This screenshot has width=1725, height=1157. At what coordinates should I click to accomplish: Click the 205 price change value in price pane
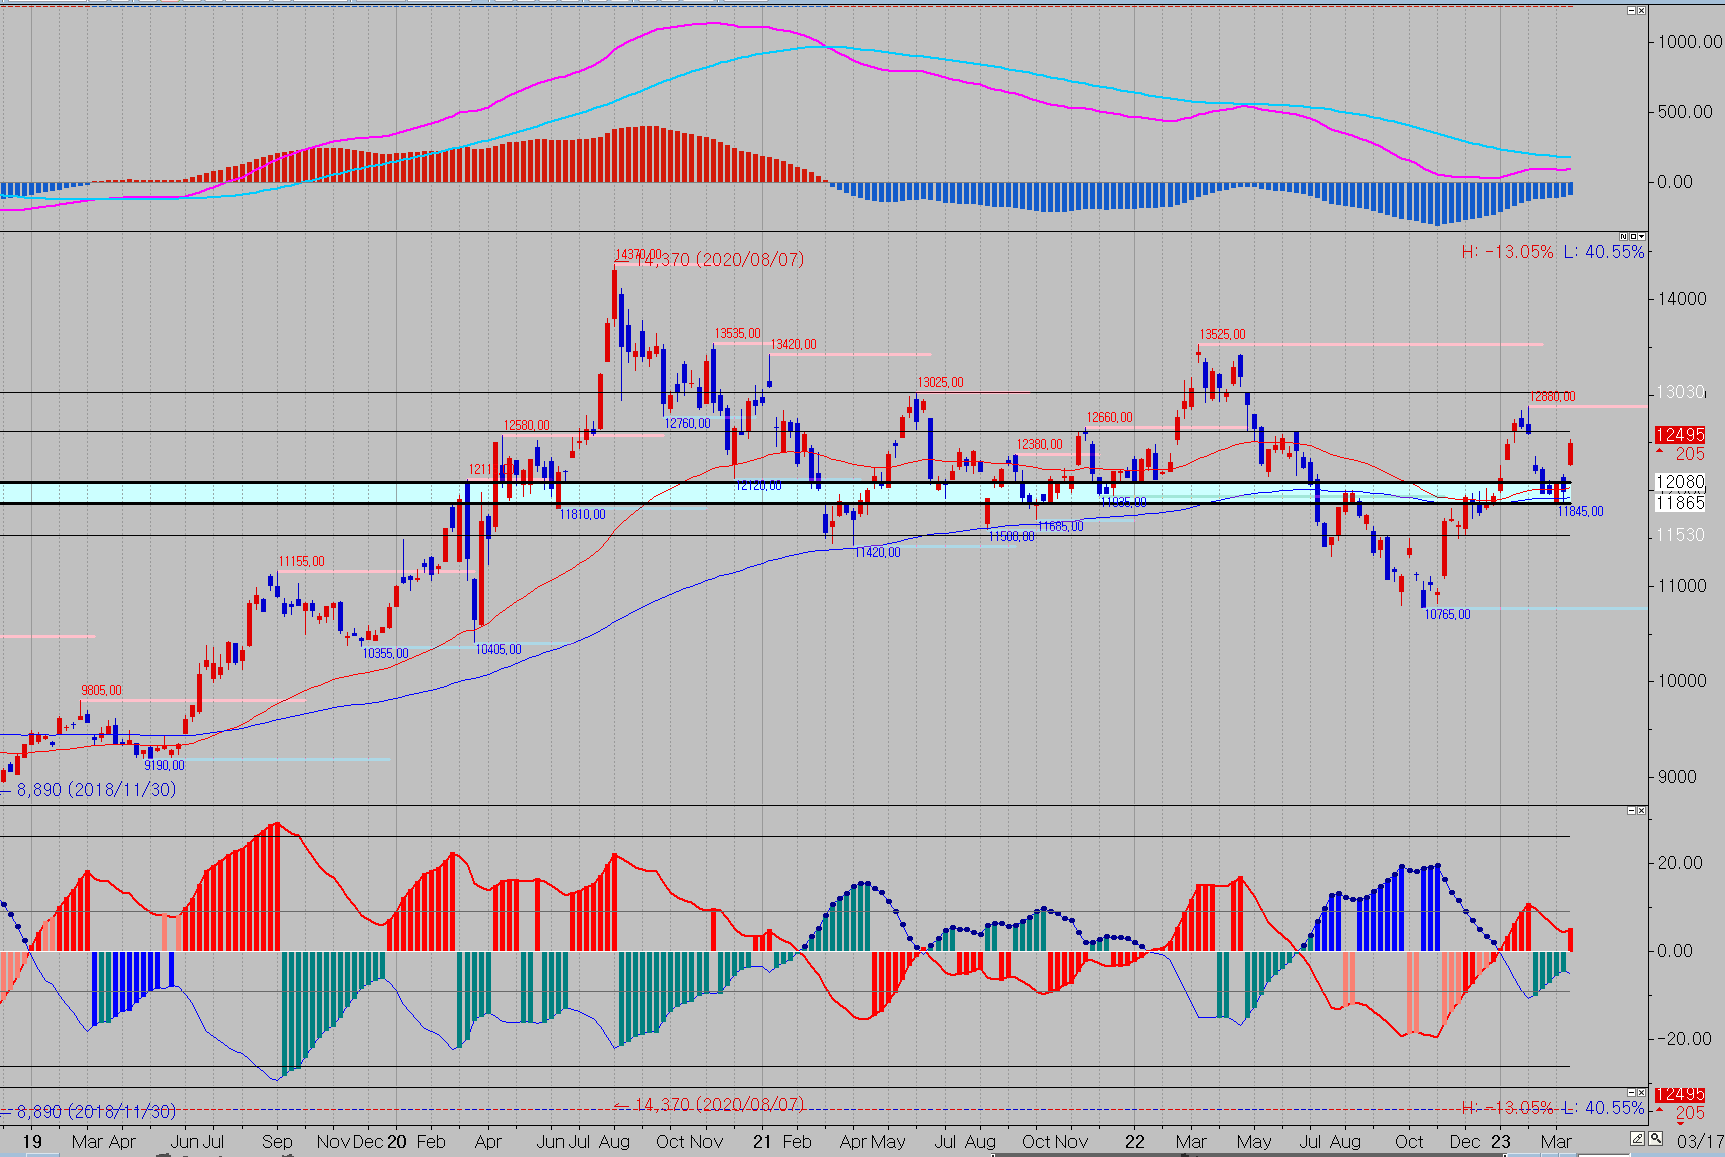(1690, 454)
